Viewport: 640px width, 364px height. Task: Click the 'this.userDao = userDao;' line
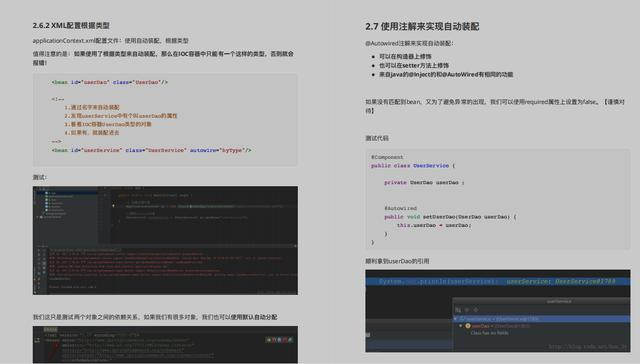pyautogui.click(x=434, y=225)
